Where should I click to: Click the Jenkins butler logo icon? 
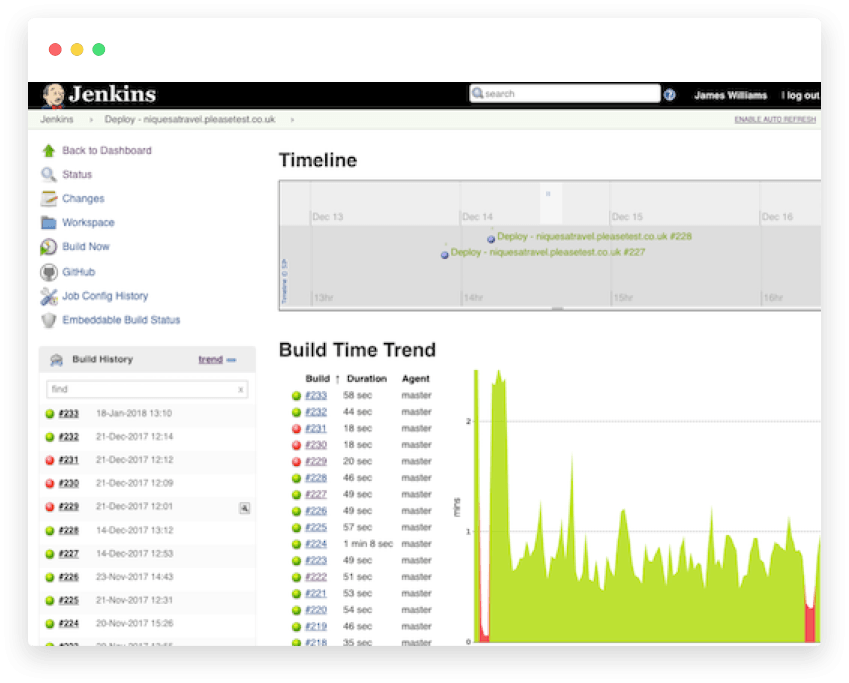(x=54, y=96)
